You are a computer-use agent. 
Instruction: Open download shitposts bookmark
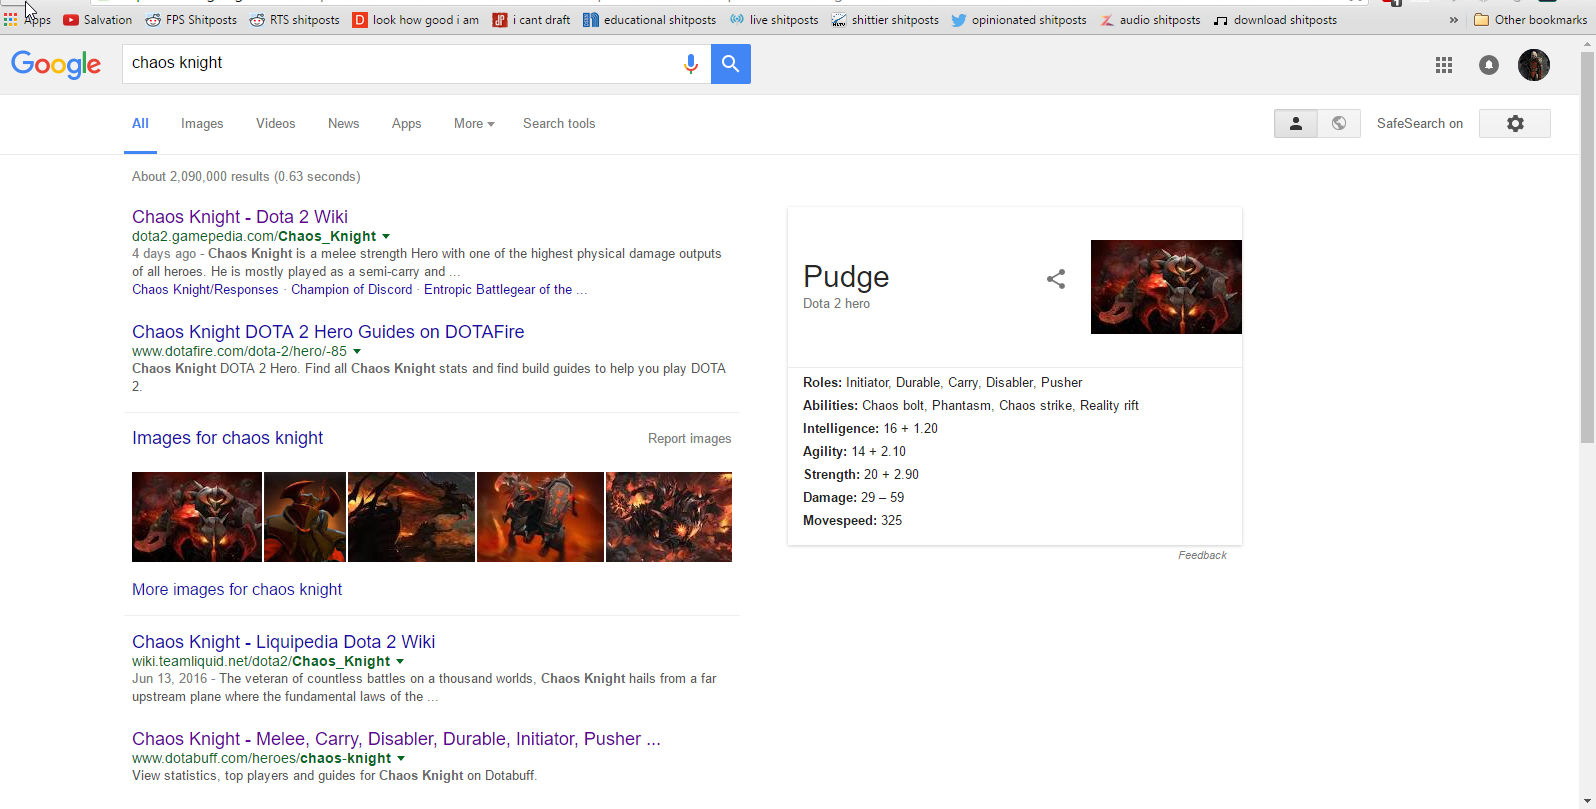click(1275, 20)
